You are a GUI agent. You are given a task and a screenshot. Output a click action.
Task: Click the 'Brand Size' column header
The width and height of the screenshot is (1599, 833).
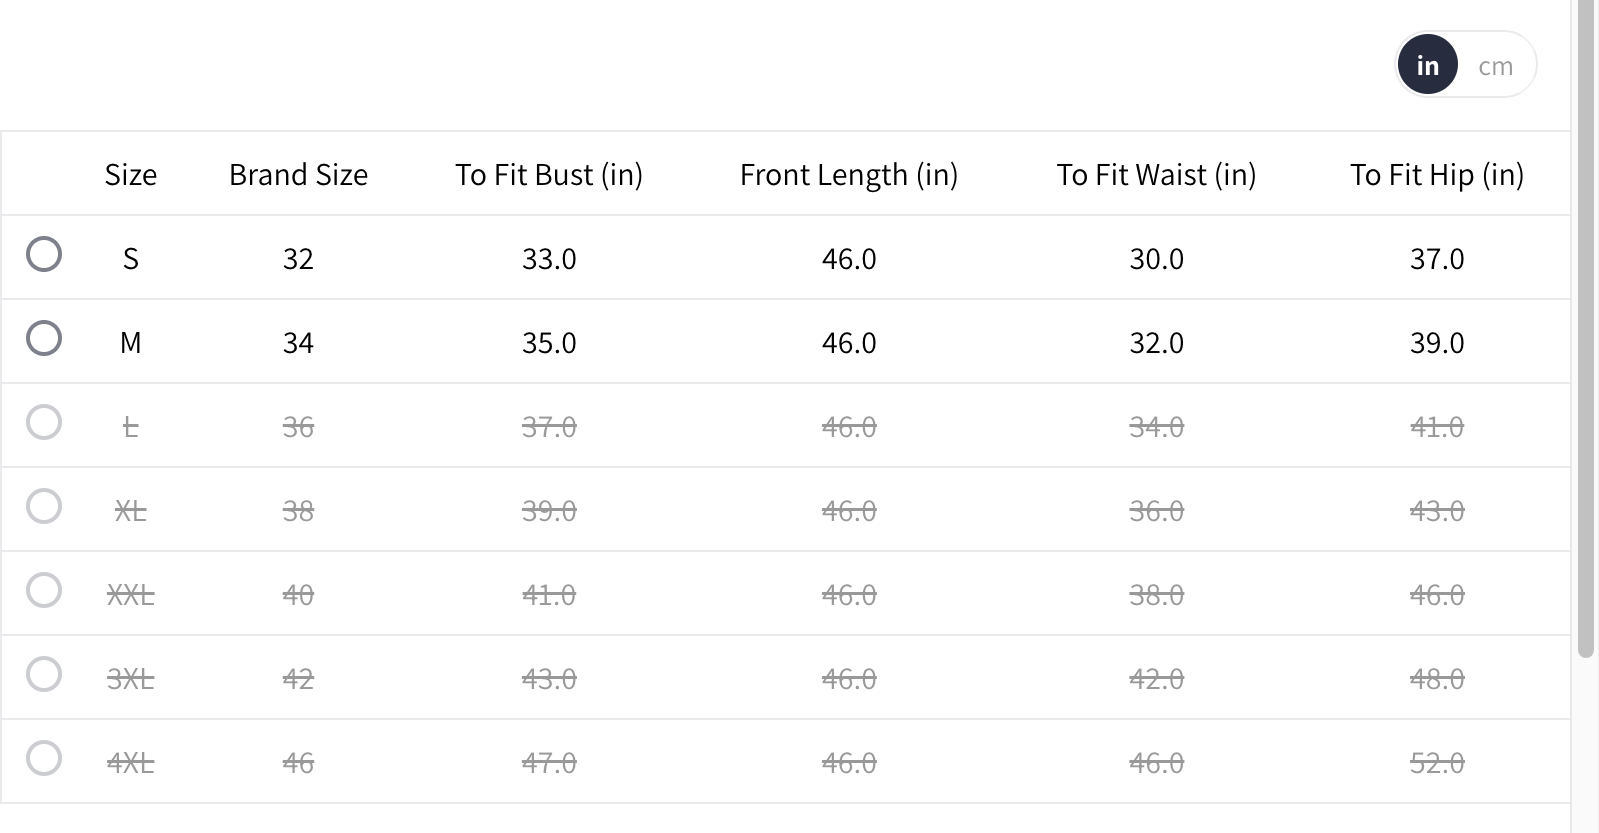[298, 175]
